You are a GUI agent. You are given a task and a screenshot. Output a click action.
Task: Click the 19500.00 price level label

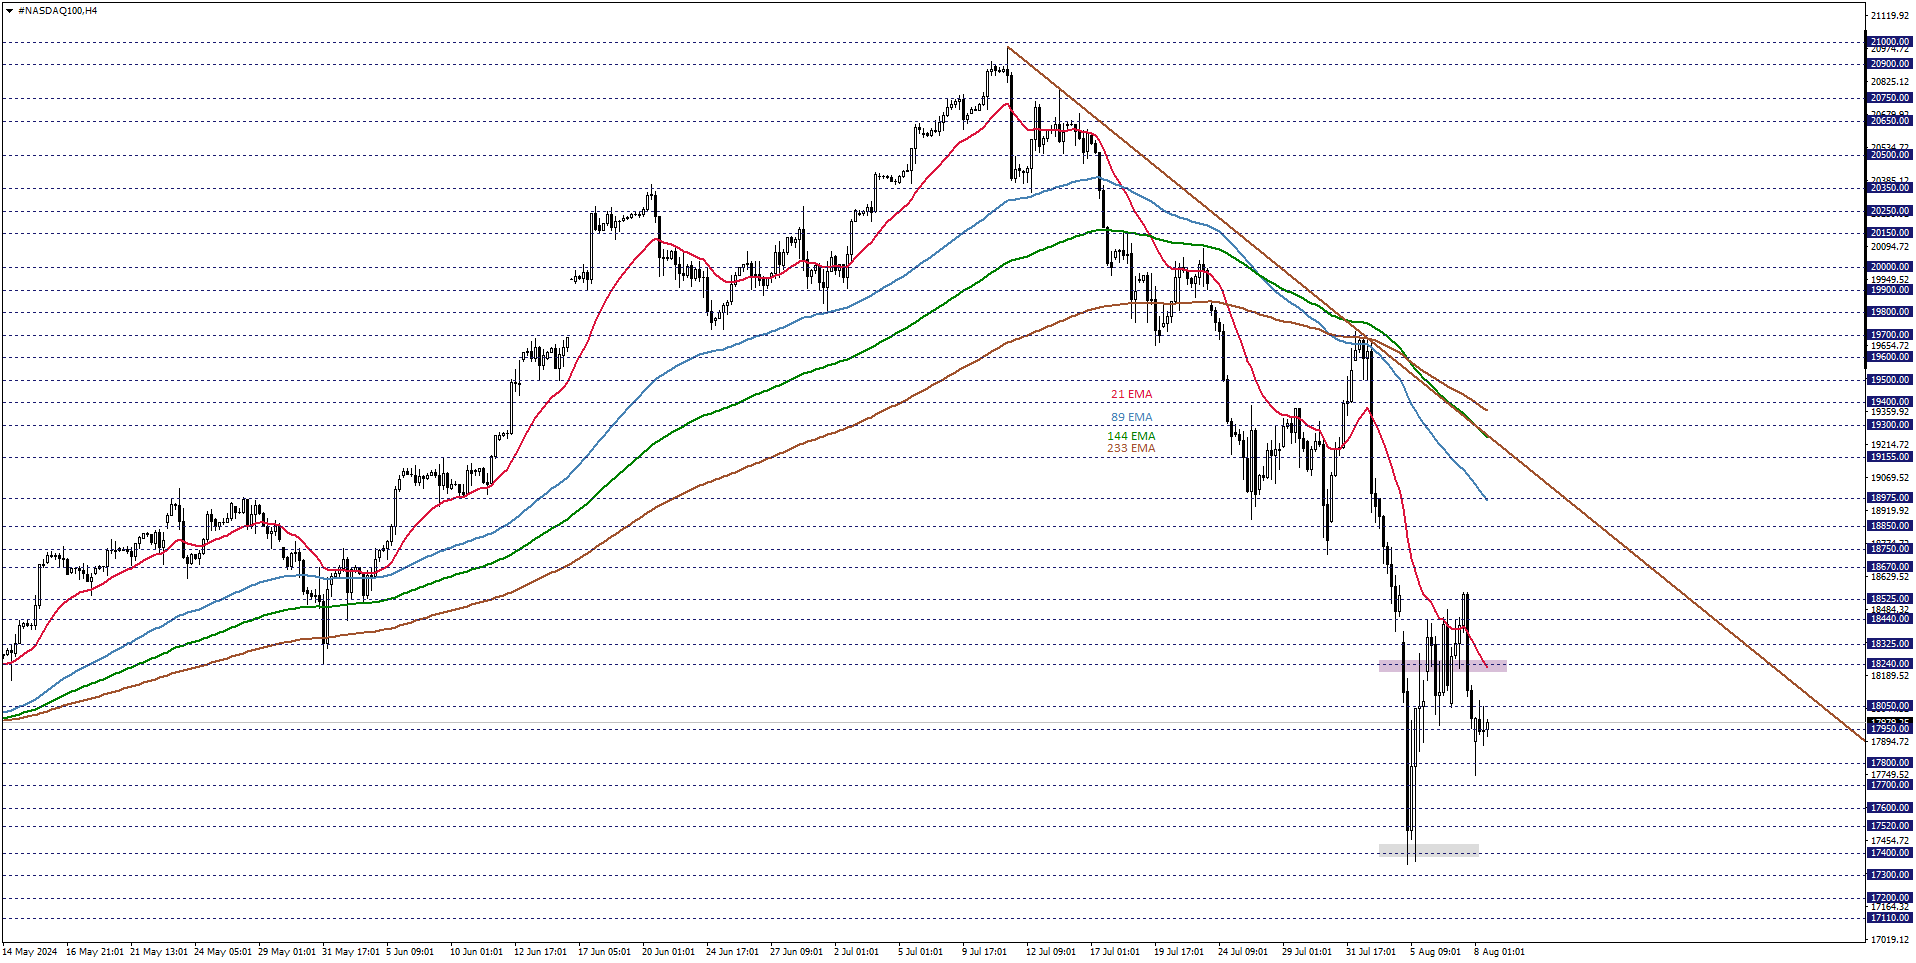pos(1890,380)
